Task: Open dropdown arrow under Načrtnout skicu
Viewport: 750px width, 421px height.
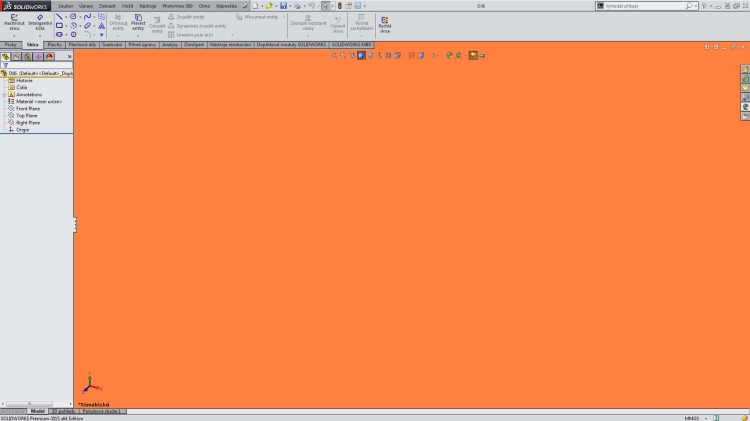Action: pyautogui.click(x=14, y=35)
